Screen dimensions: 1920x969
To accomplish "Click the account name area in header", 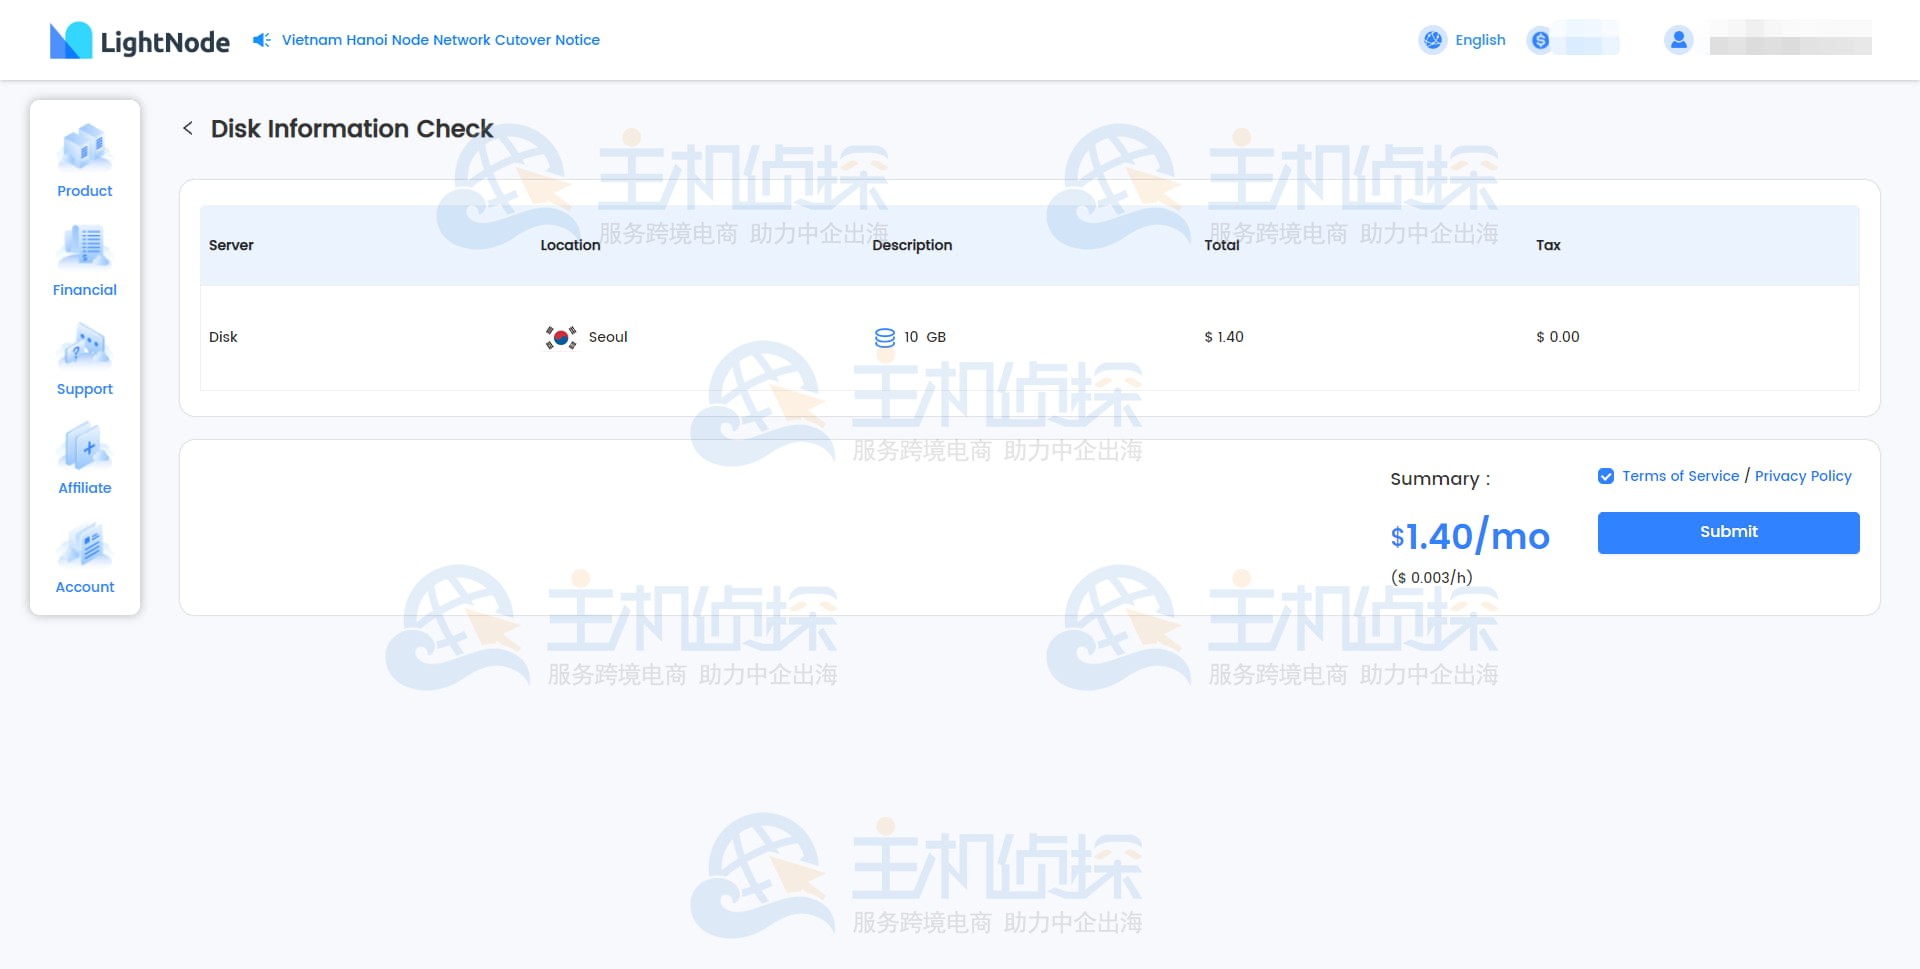I will (x=1790, y=40).
